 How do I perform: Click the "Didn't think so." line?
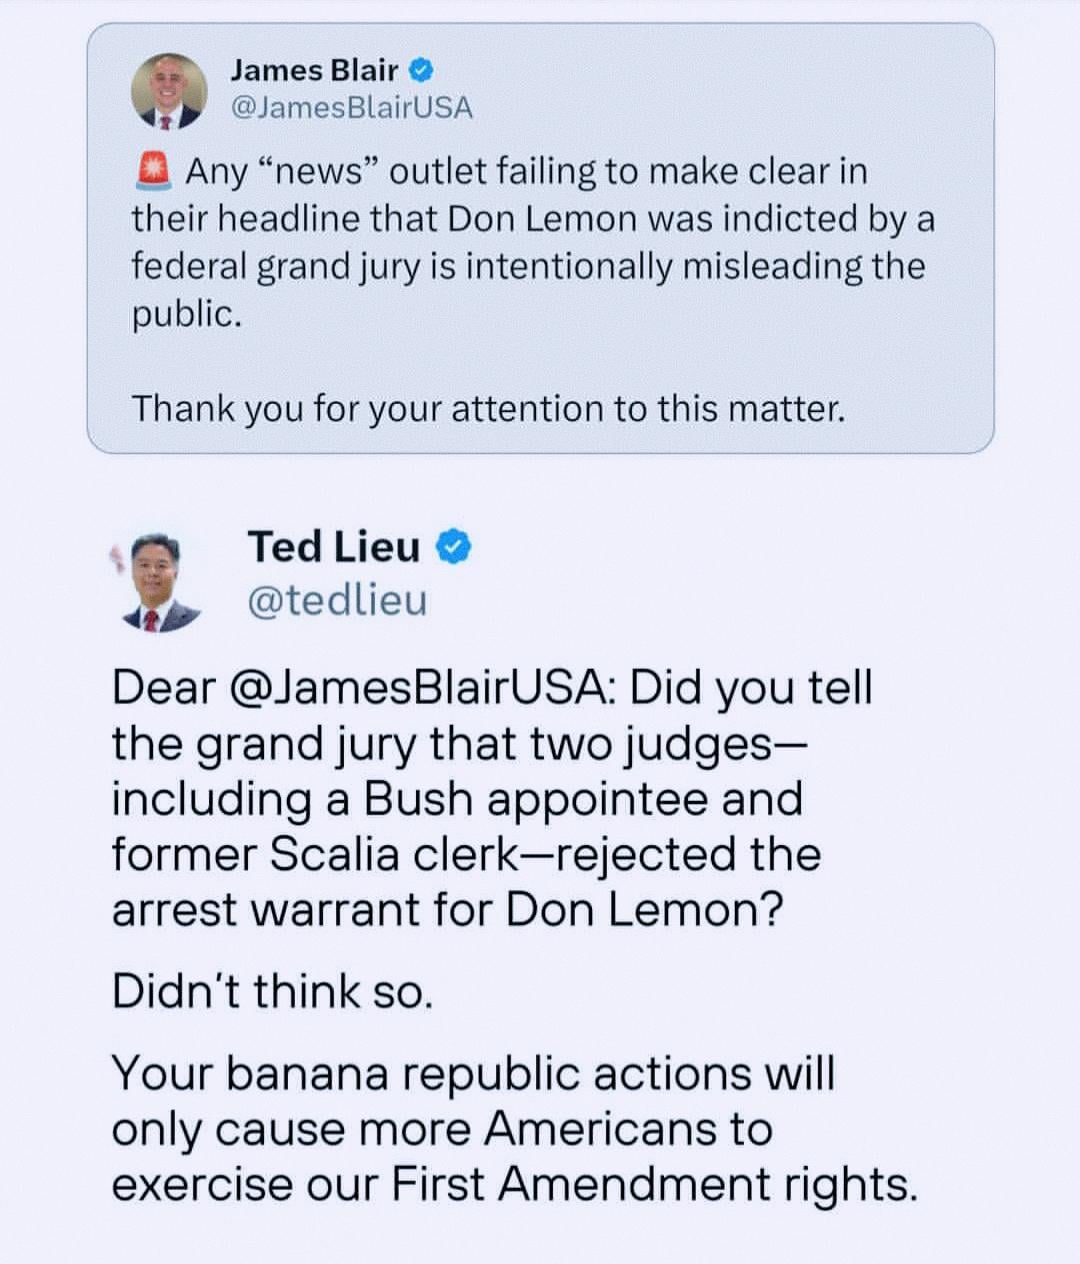[272, 991]
